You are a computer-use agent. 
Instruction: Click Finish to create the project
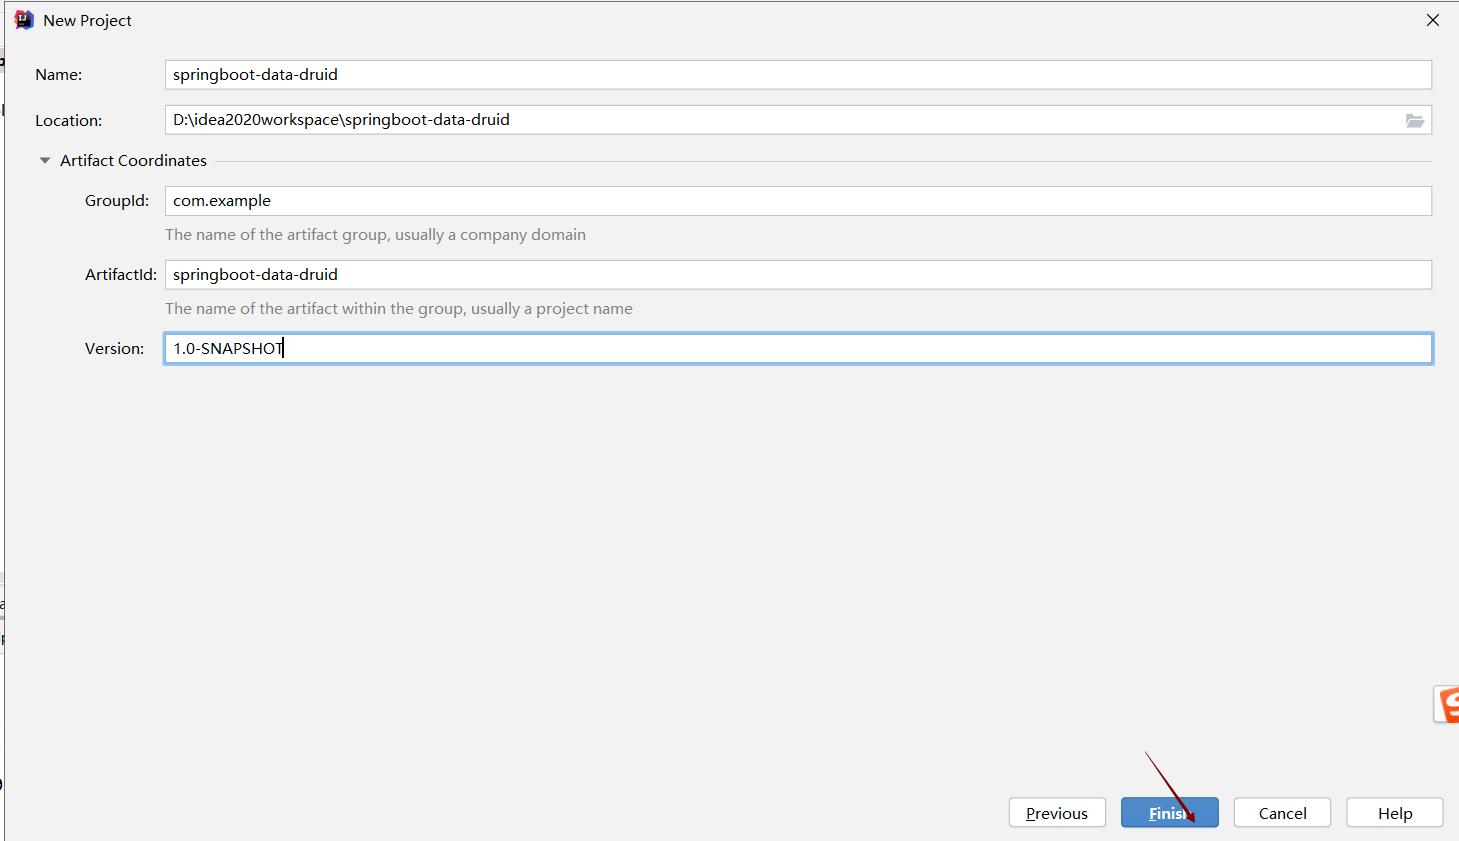[1169, 813]
